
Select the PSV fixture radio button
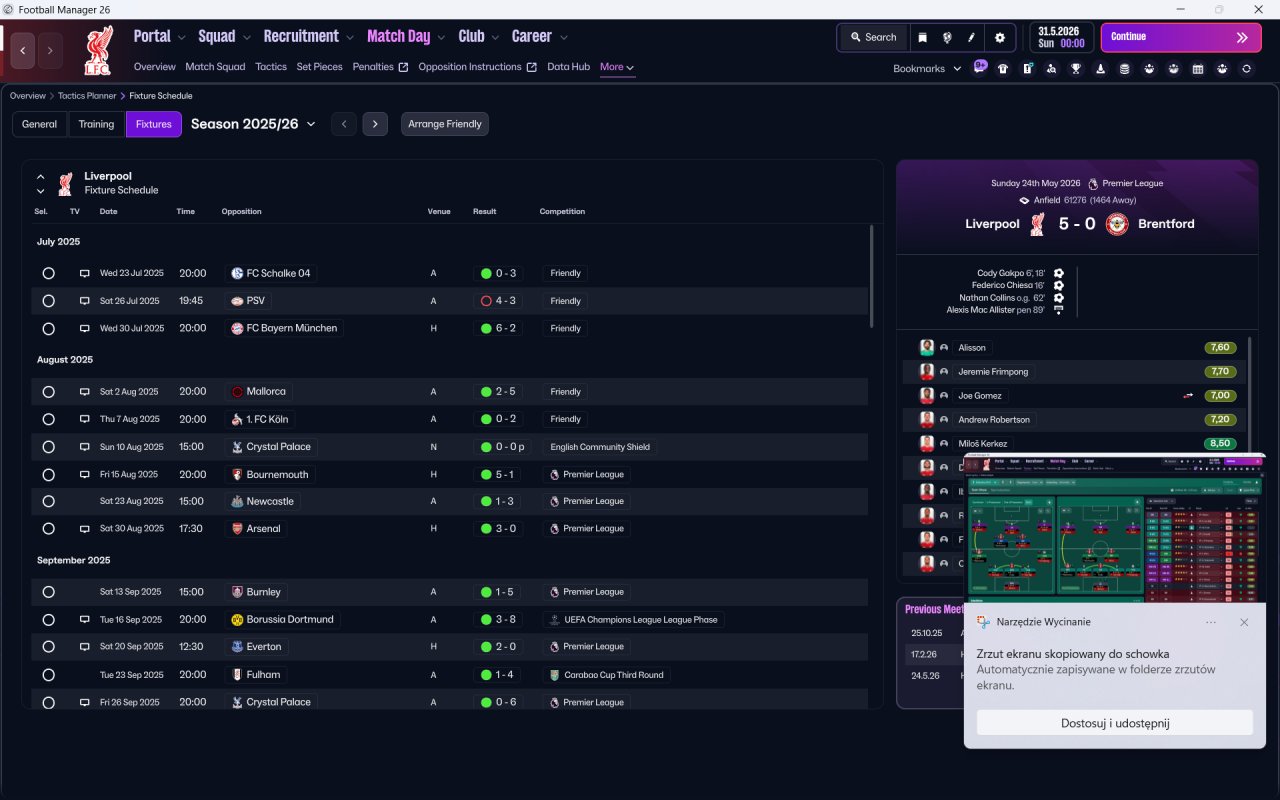[48, 301]
